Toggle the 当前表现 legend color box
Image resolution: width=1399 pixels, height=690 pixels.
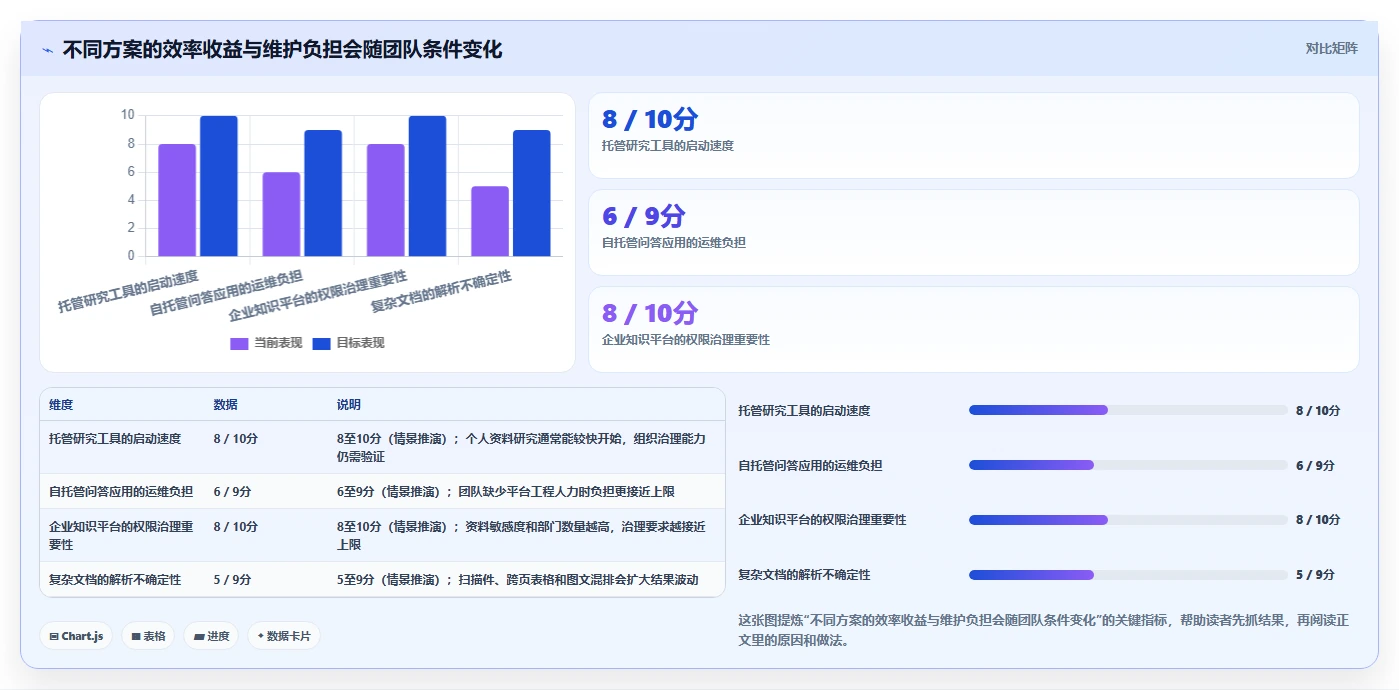[x=239, y=343]
